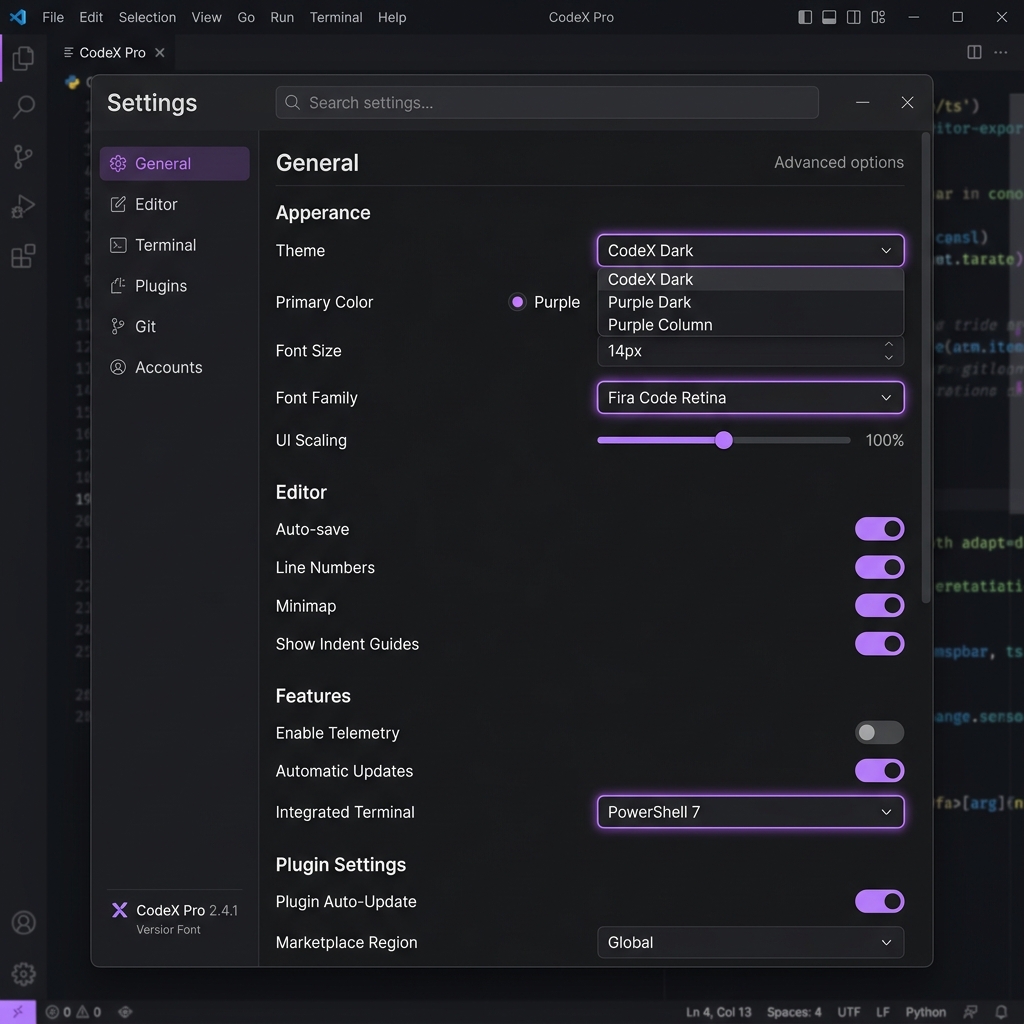The width and height of the screenshot is (1024, 1024).
Task: Click the split editor icon
Action: click(974, 52)
